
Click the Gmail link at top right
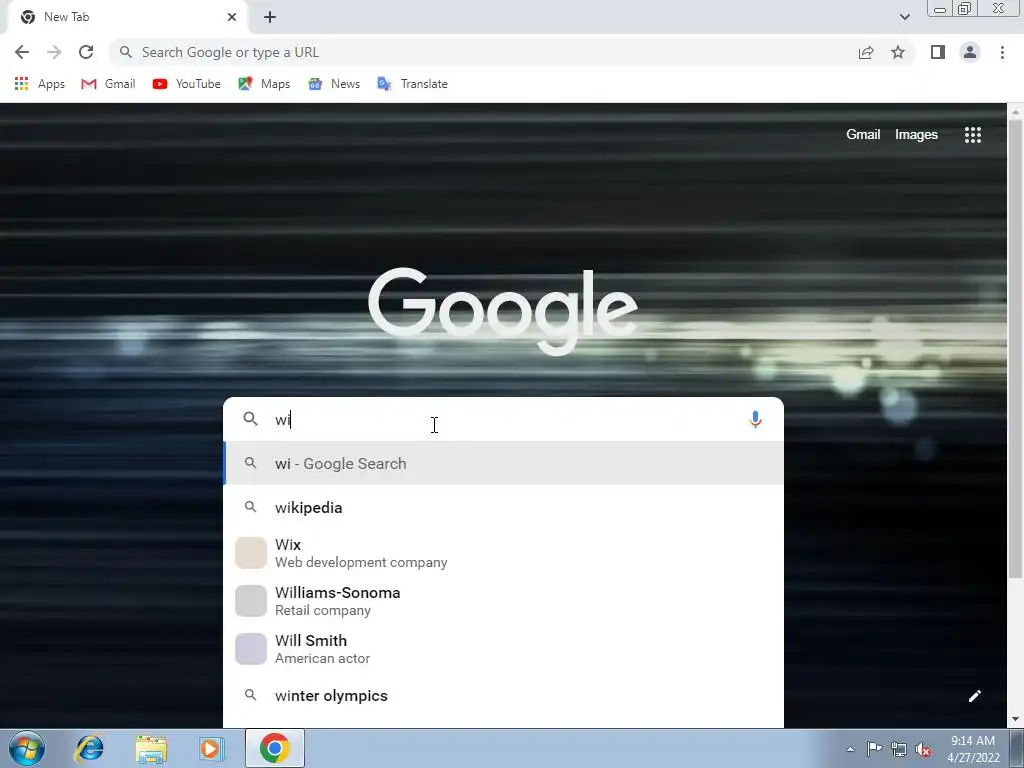(863, 135)
